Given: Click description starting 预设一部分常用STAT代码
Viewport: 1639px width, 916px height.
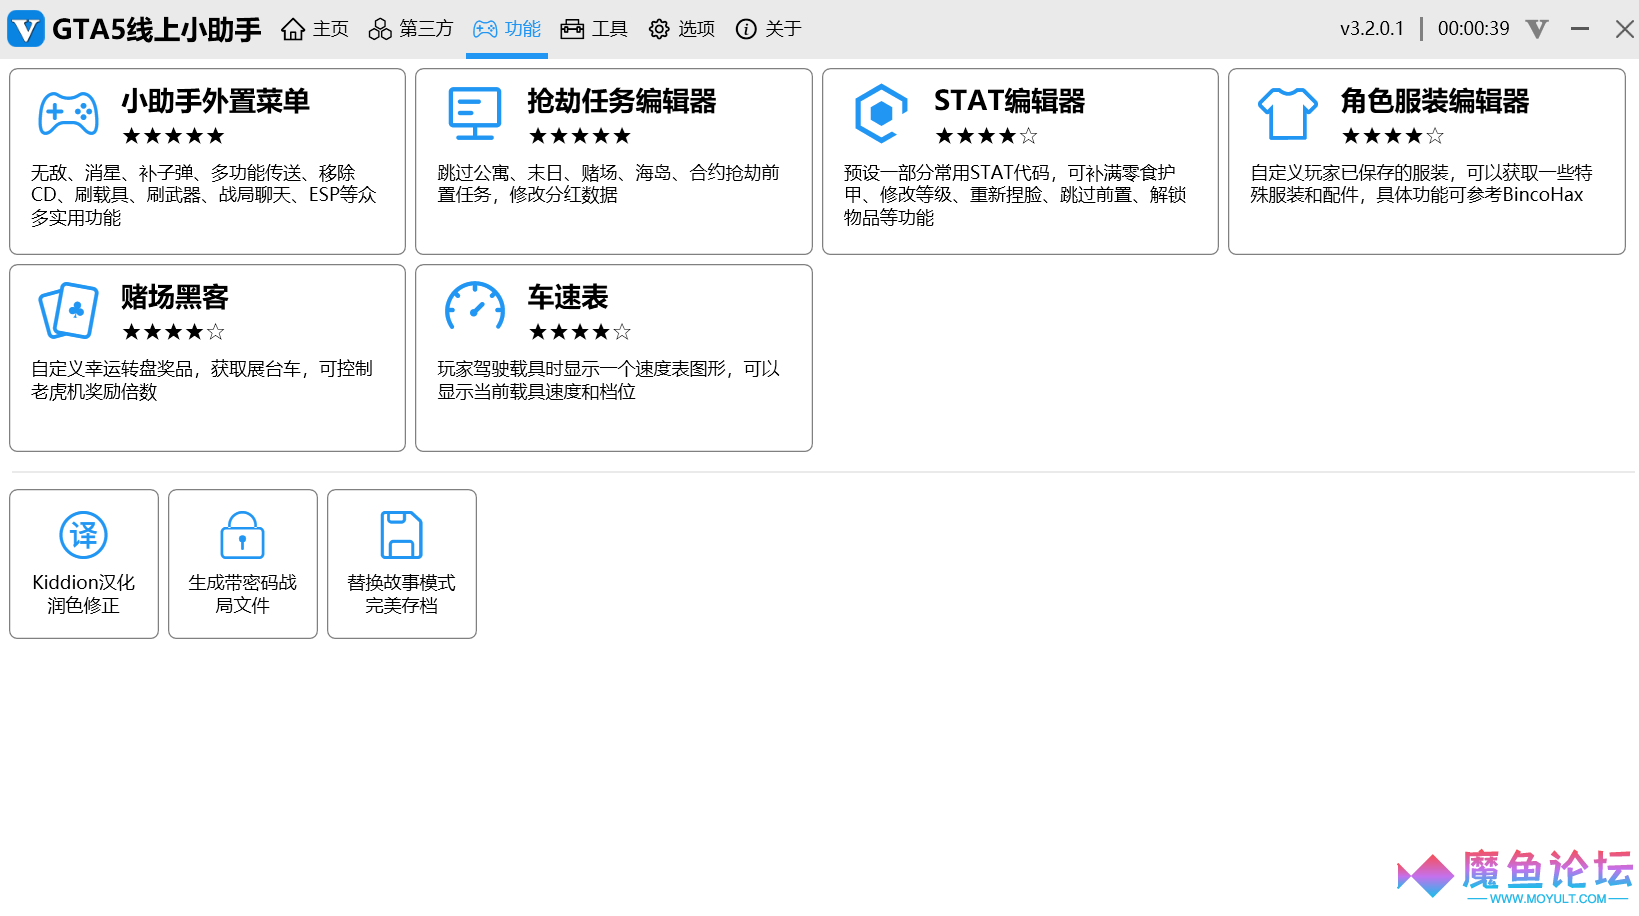Looking at the screenshot, I should [1015, 195].
